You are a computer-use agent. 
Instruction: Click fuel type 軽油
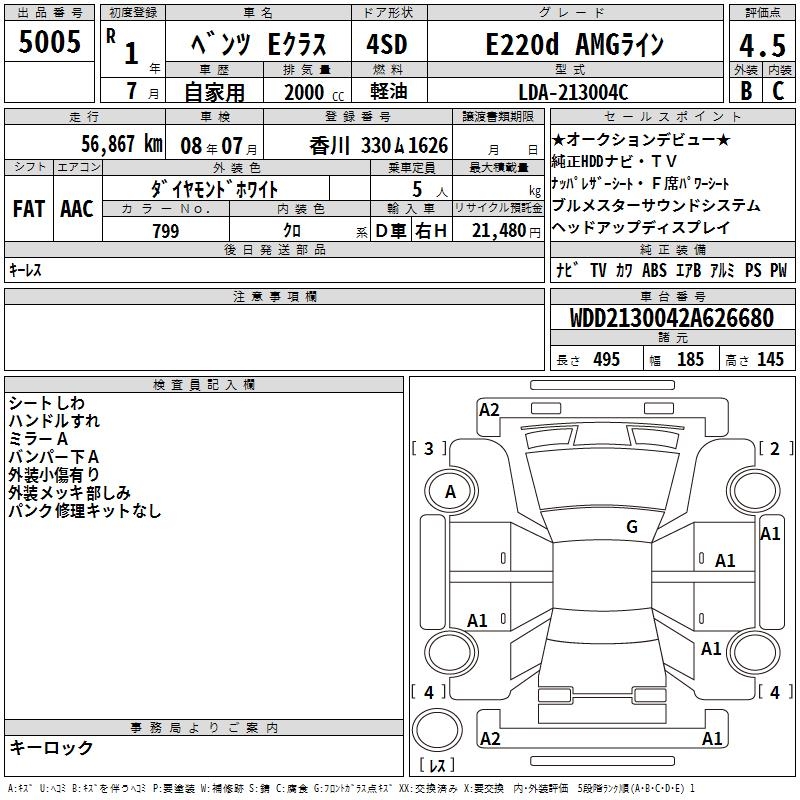[389, 91]
